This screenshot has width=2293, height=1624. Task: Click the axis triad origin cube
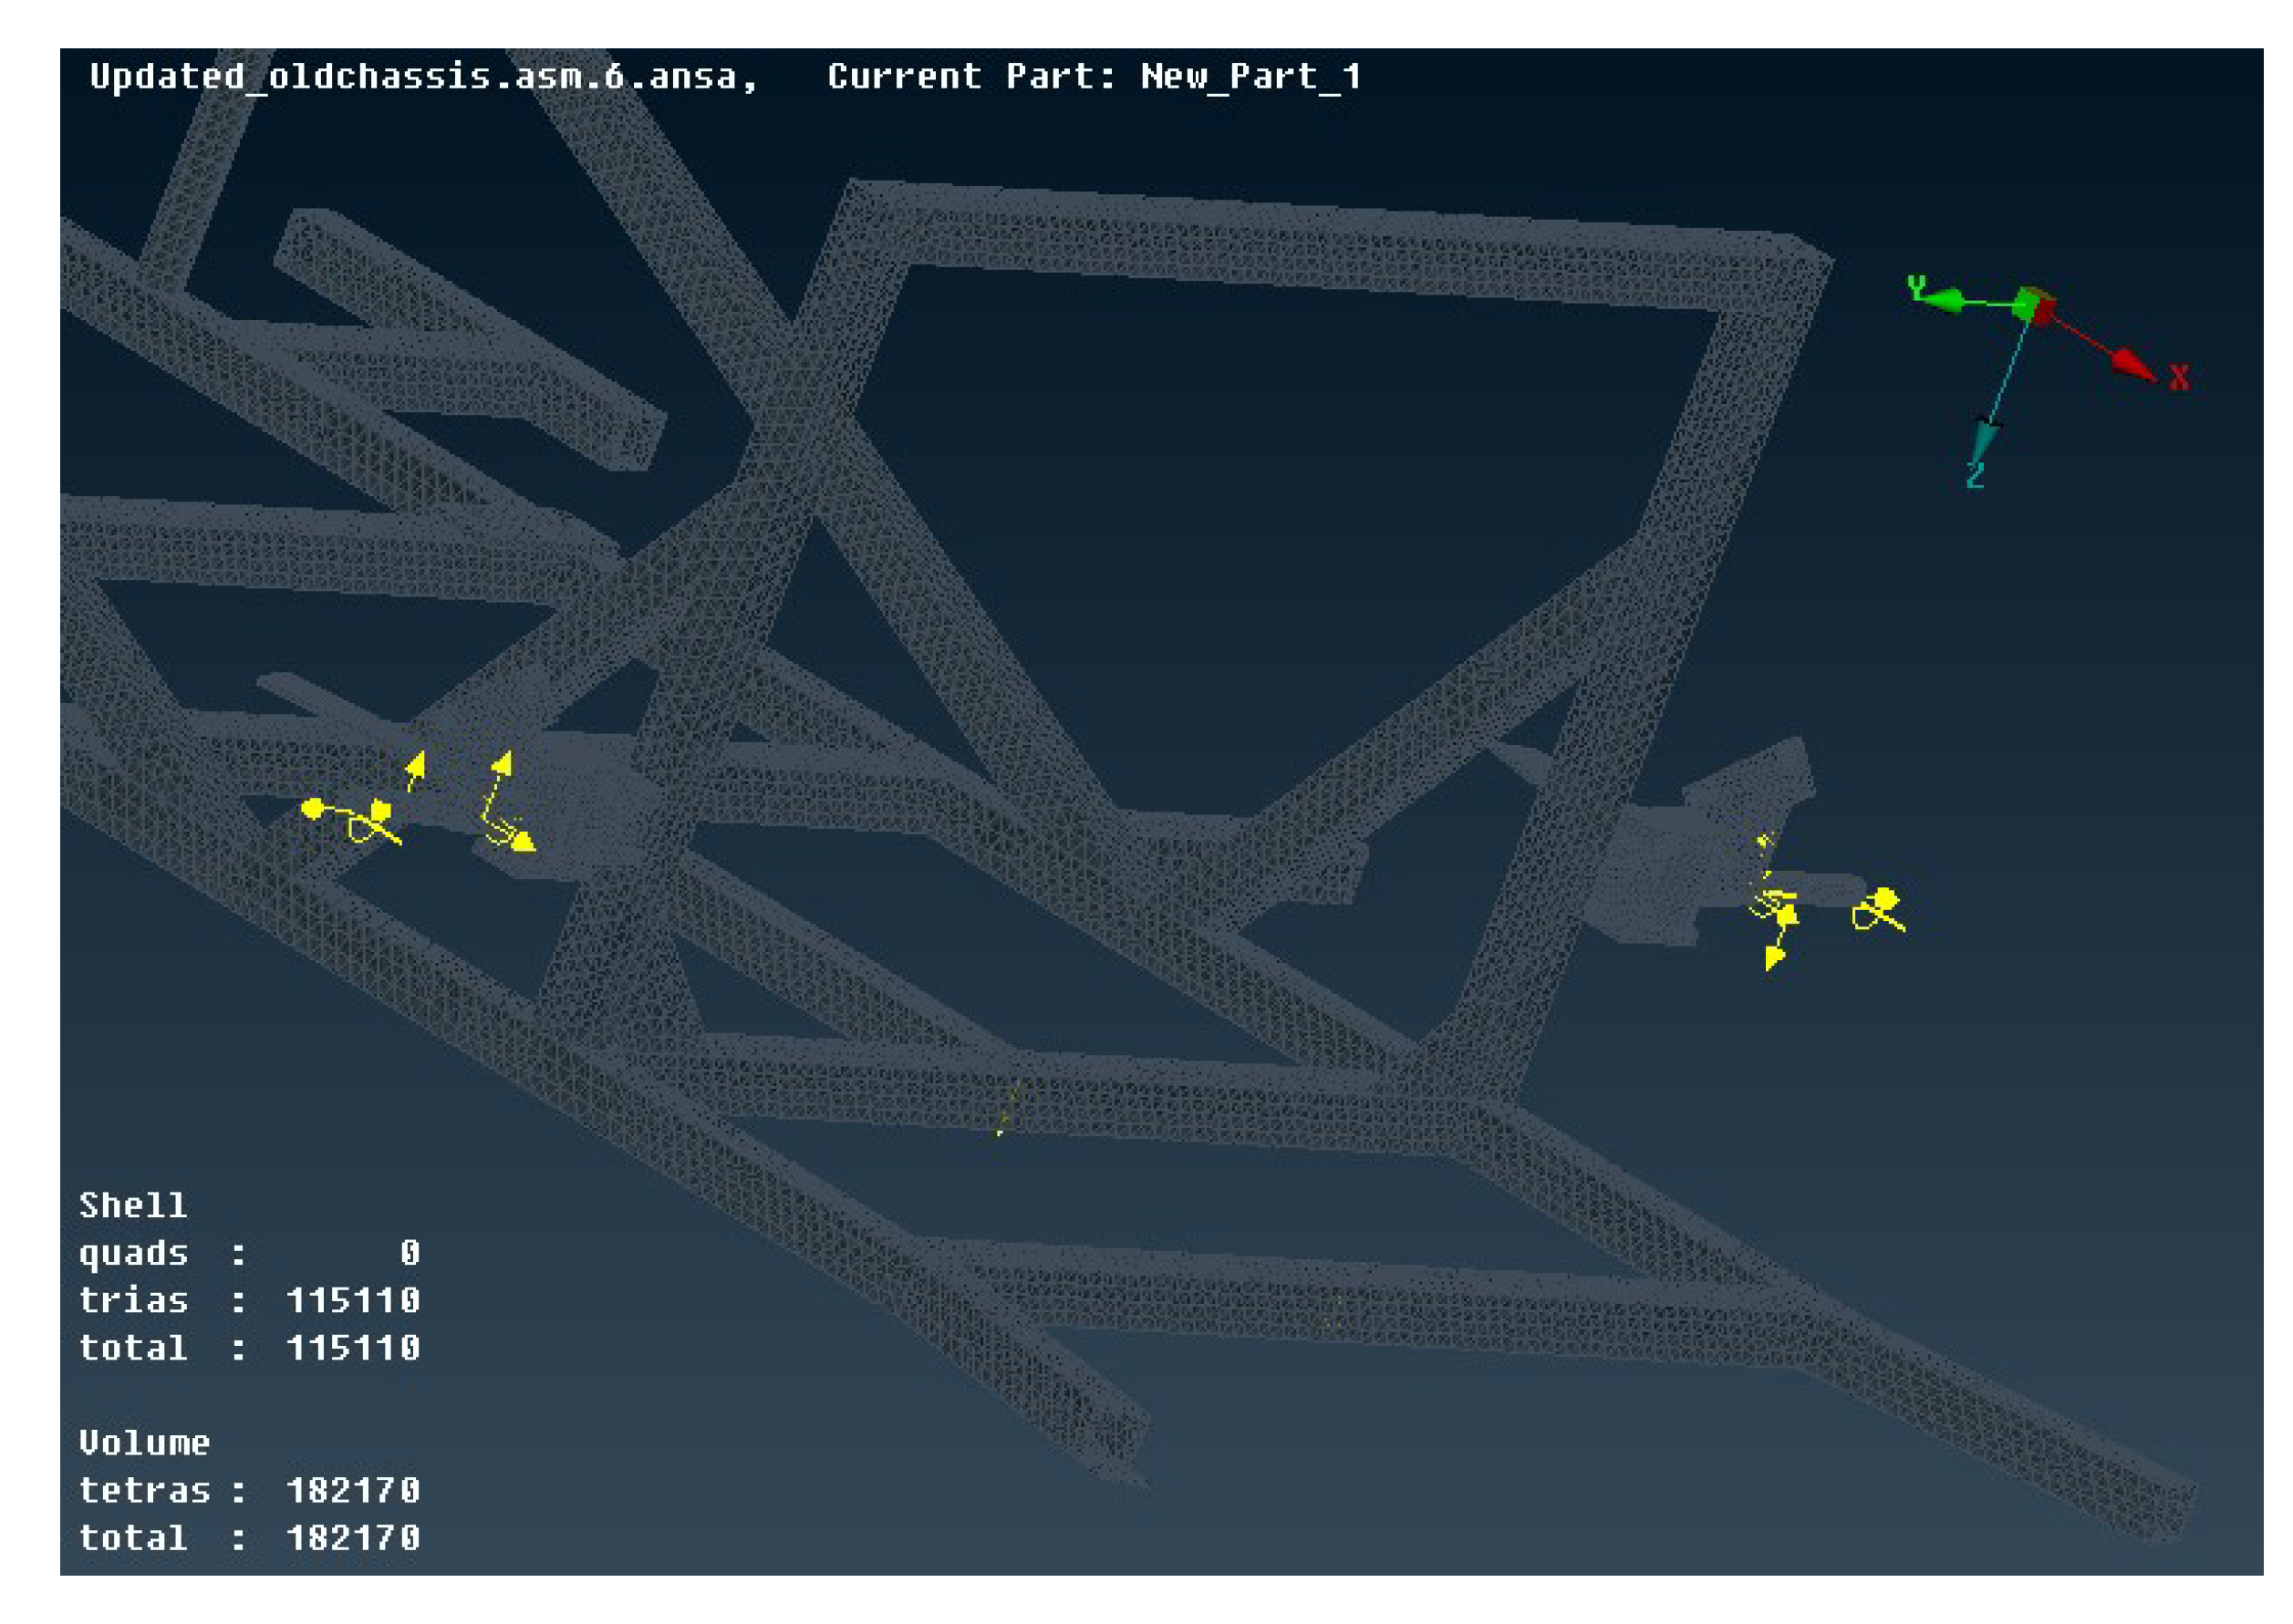2034,304
